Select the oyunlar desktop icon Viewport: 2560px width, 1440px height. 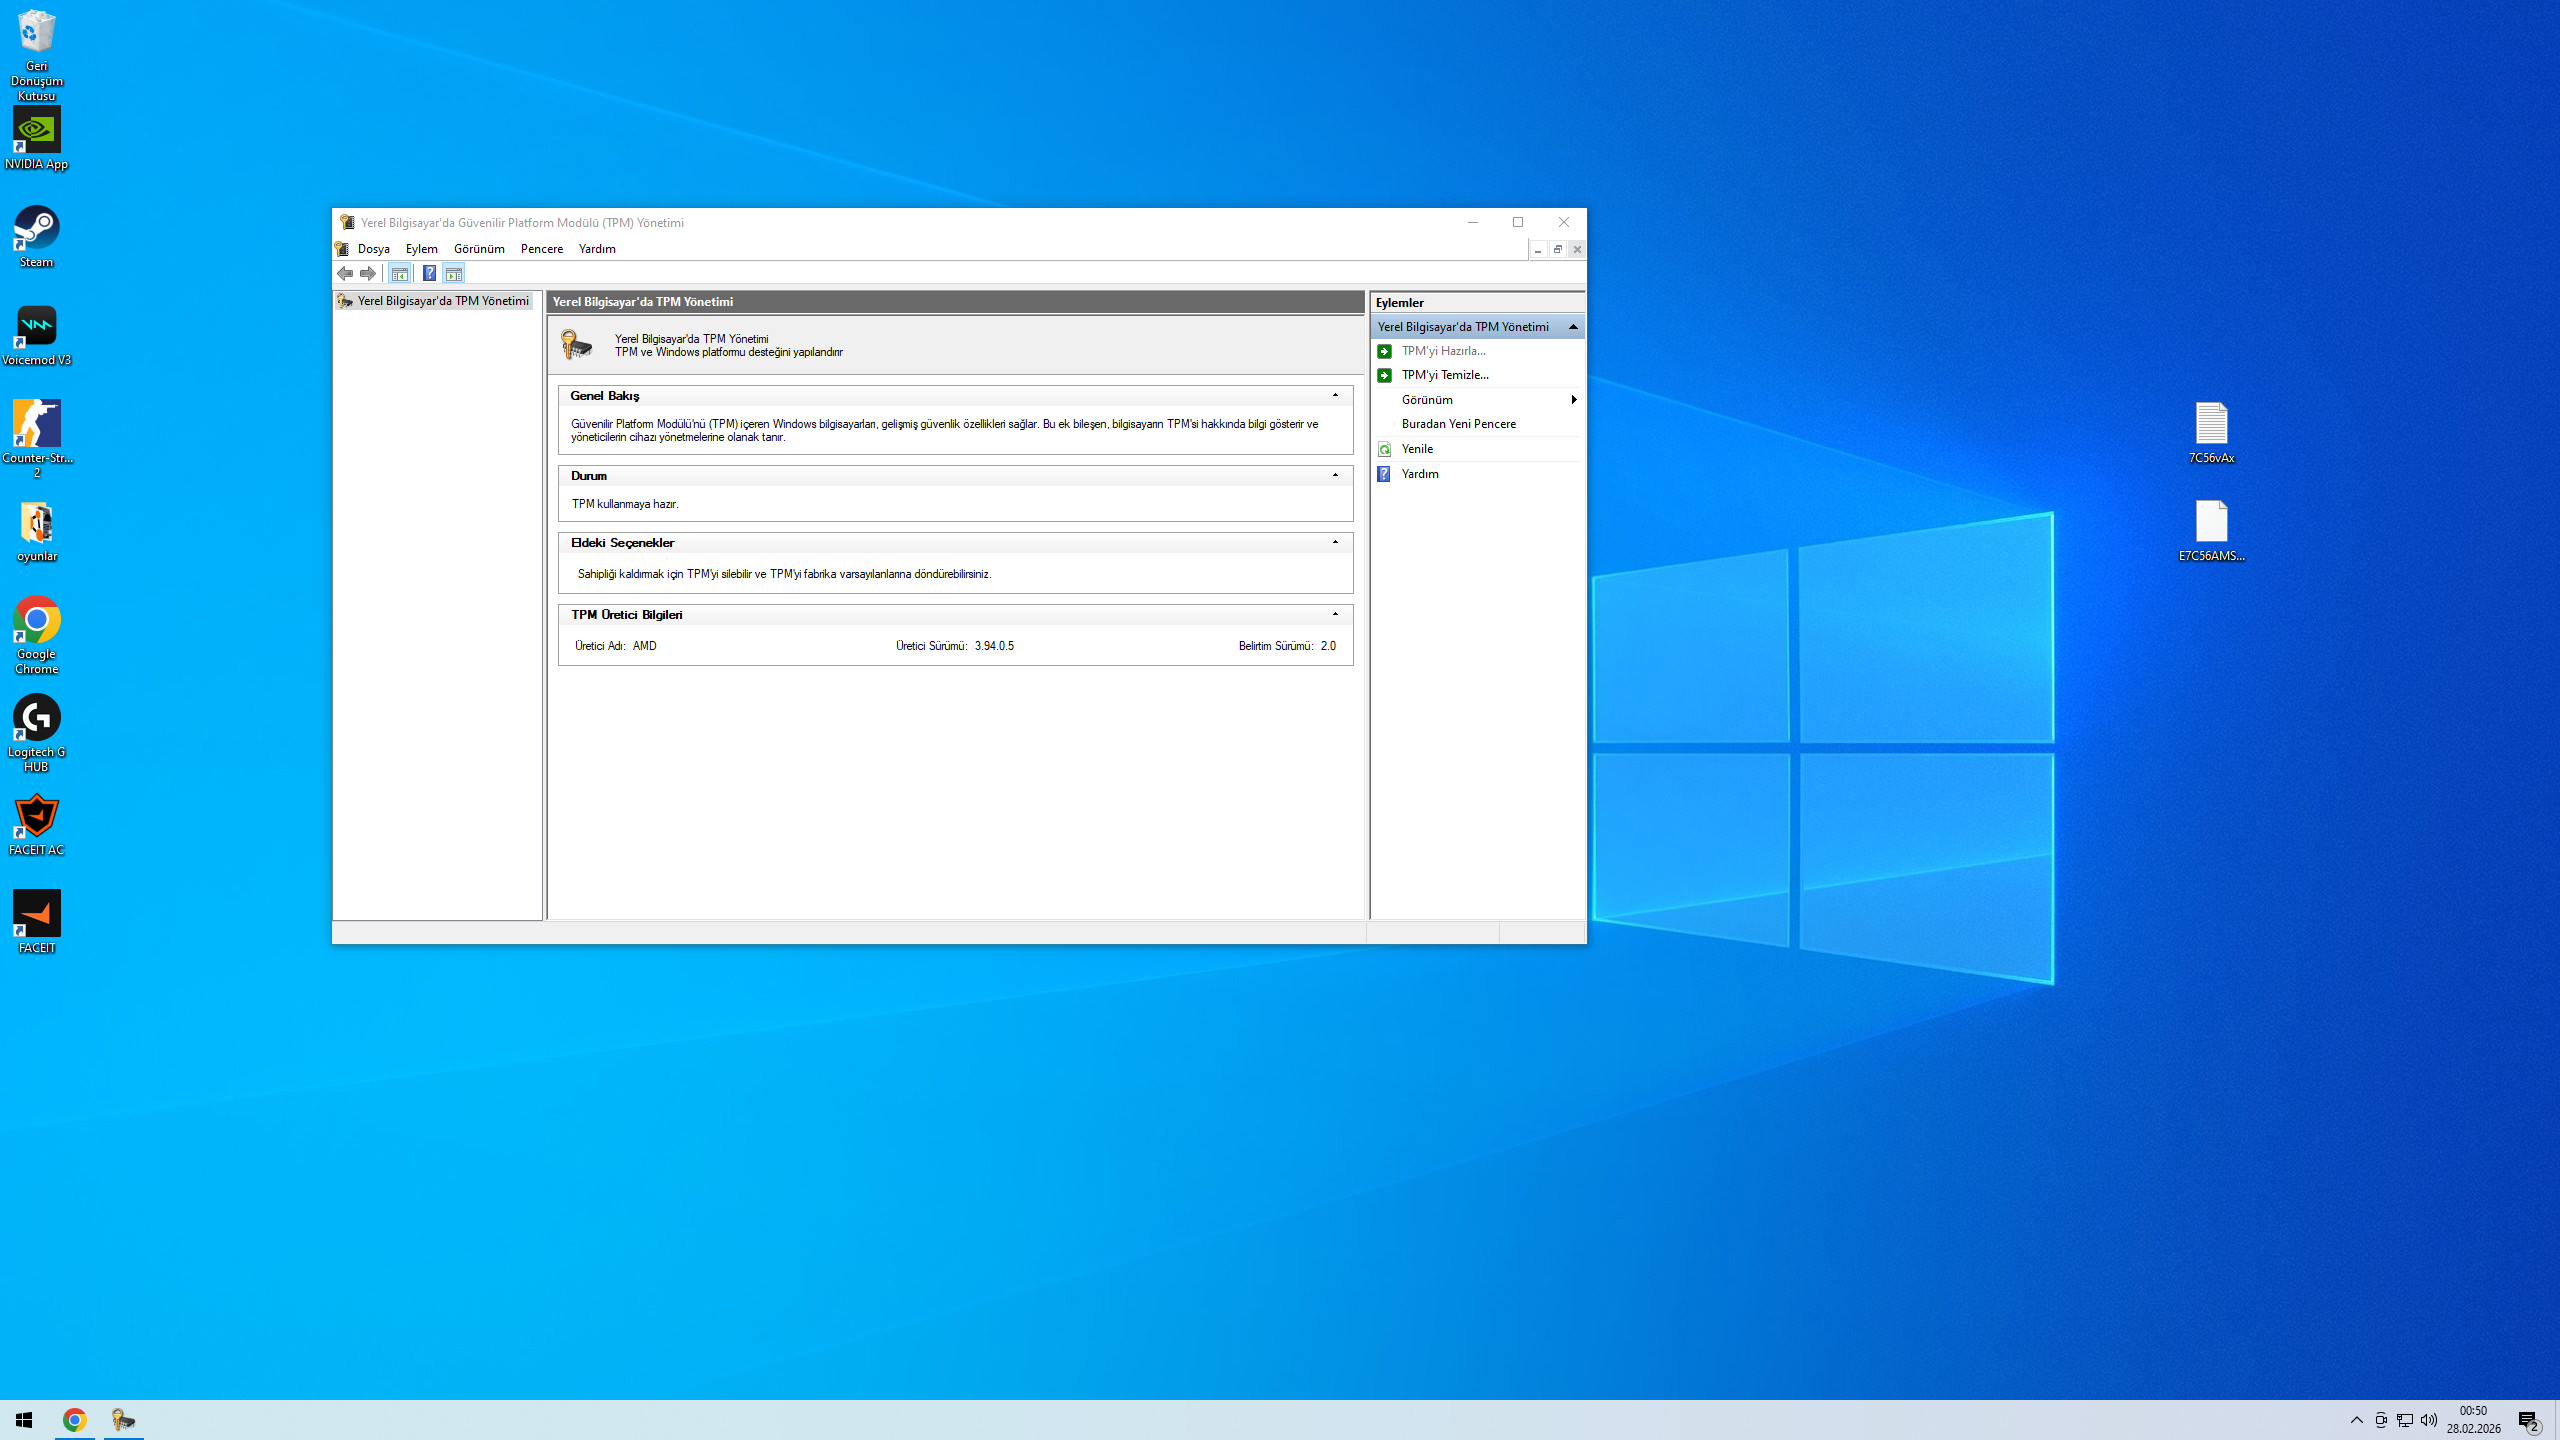[x=36, y=530]
